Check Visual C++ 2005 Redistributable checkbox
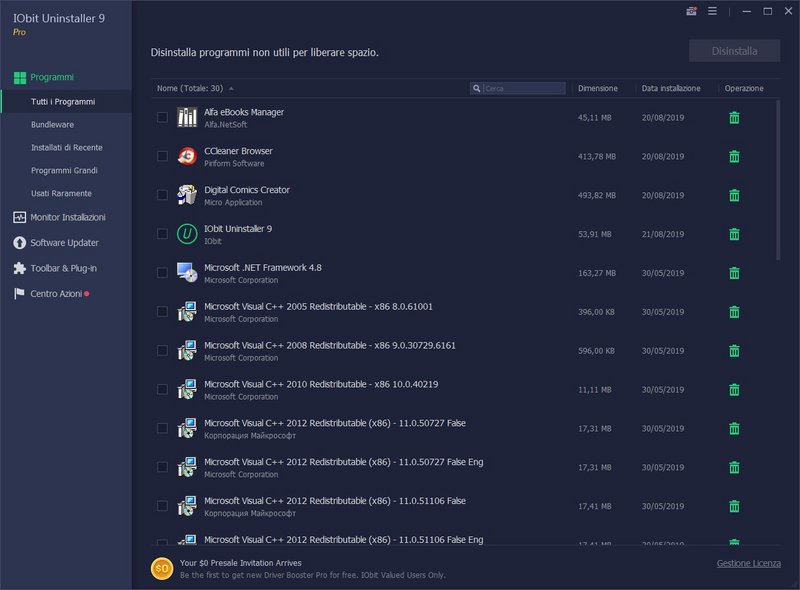 click(162, 311)
